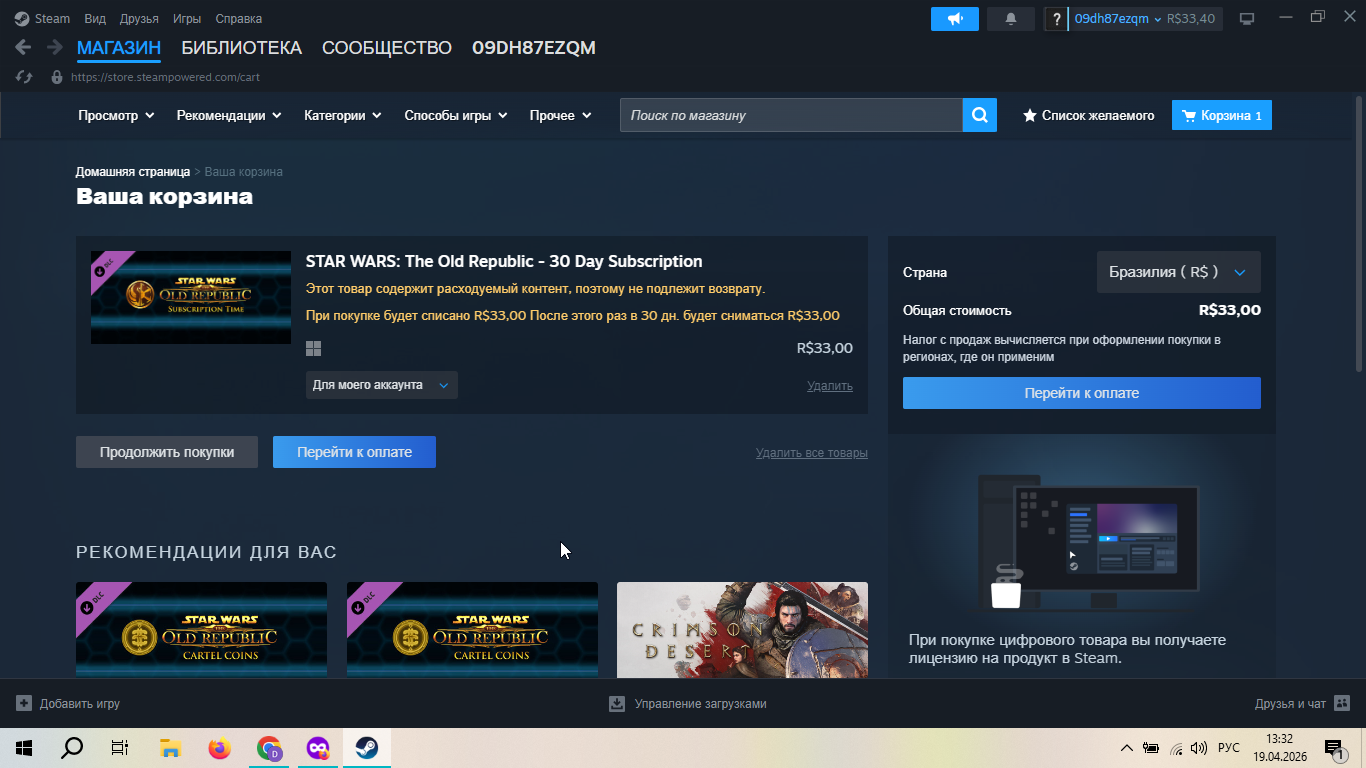Screen dimensions: 1366x768
Task: Open the Игры menu
Action: (x=187, y=19)
